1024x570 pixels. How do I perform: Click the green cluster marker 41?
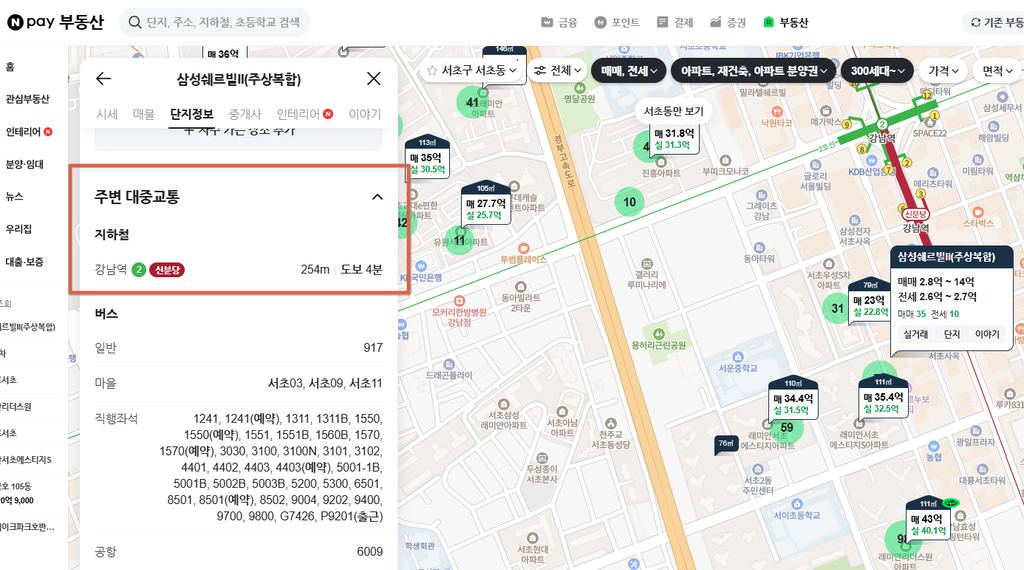pos(472,103)
